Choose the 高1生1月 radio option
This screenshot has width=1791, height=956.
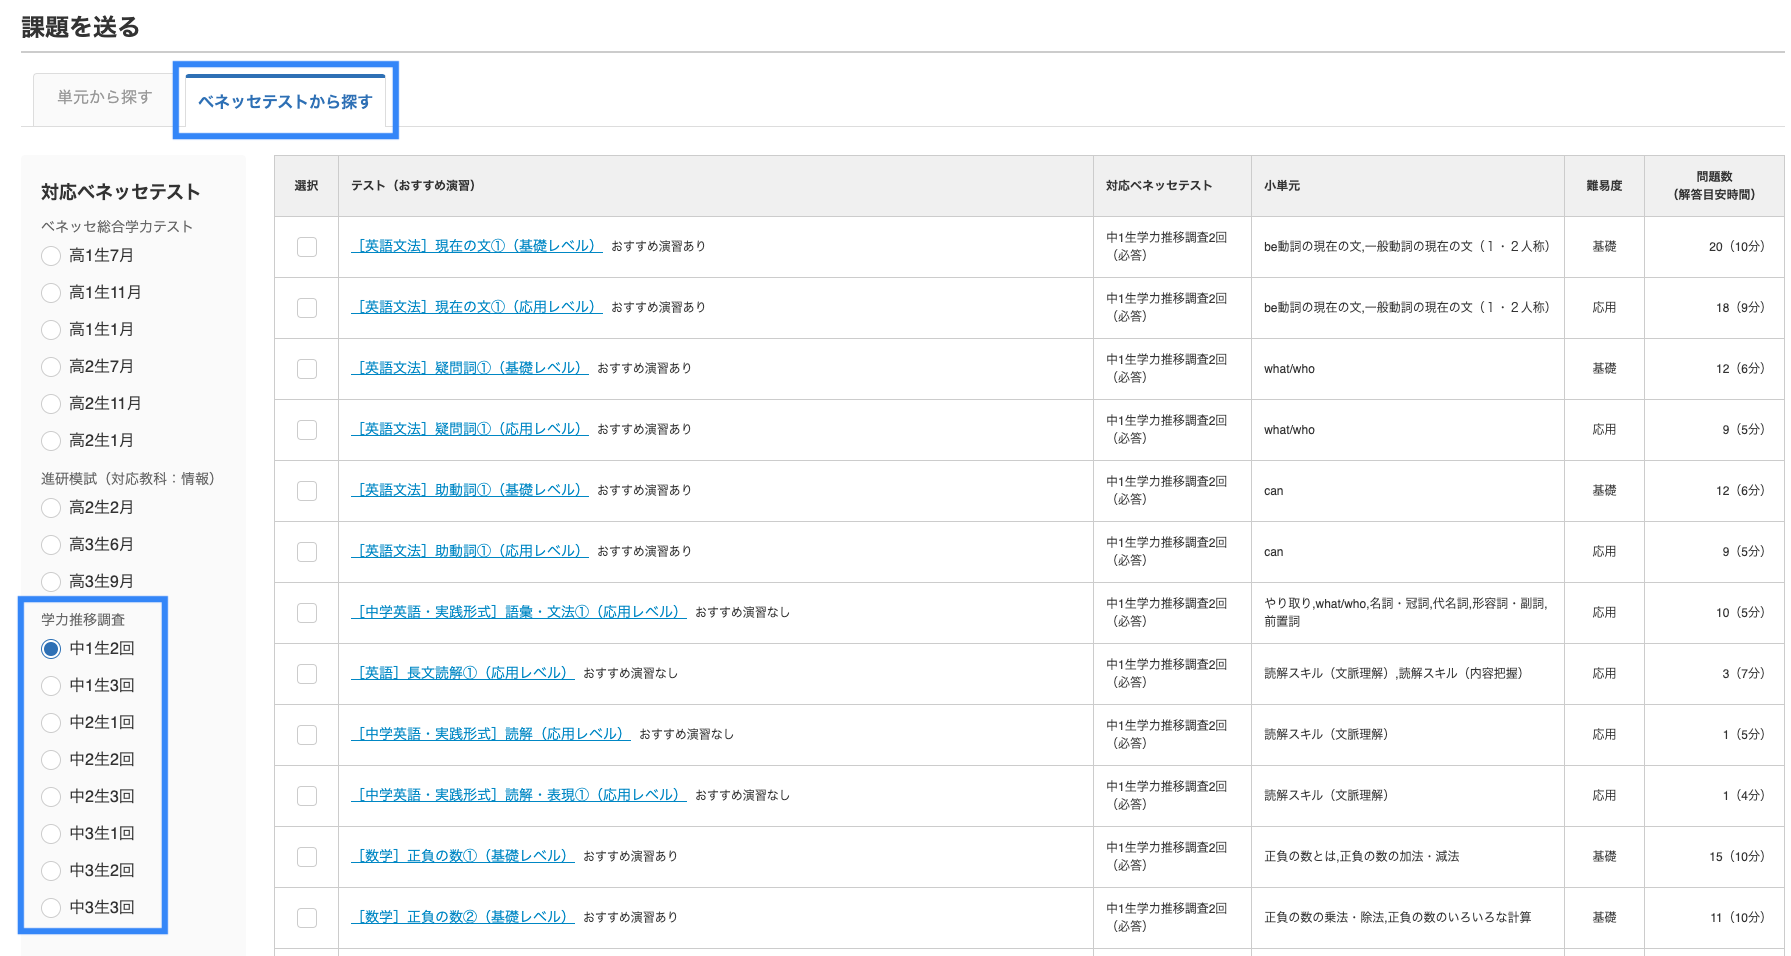coord(51,330)
